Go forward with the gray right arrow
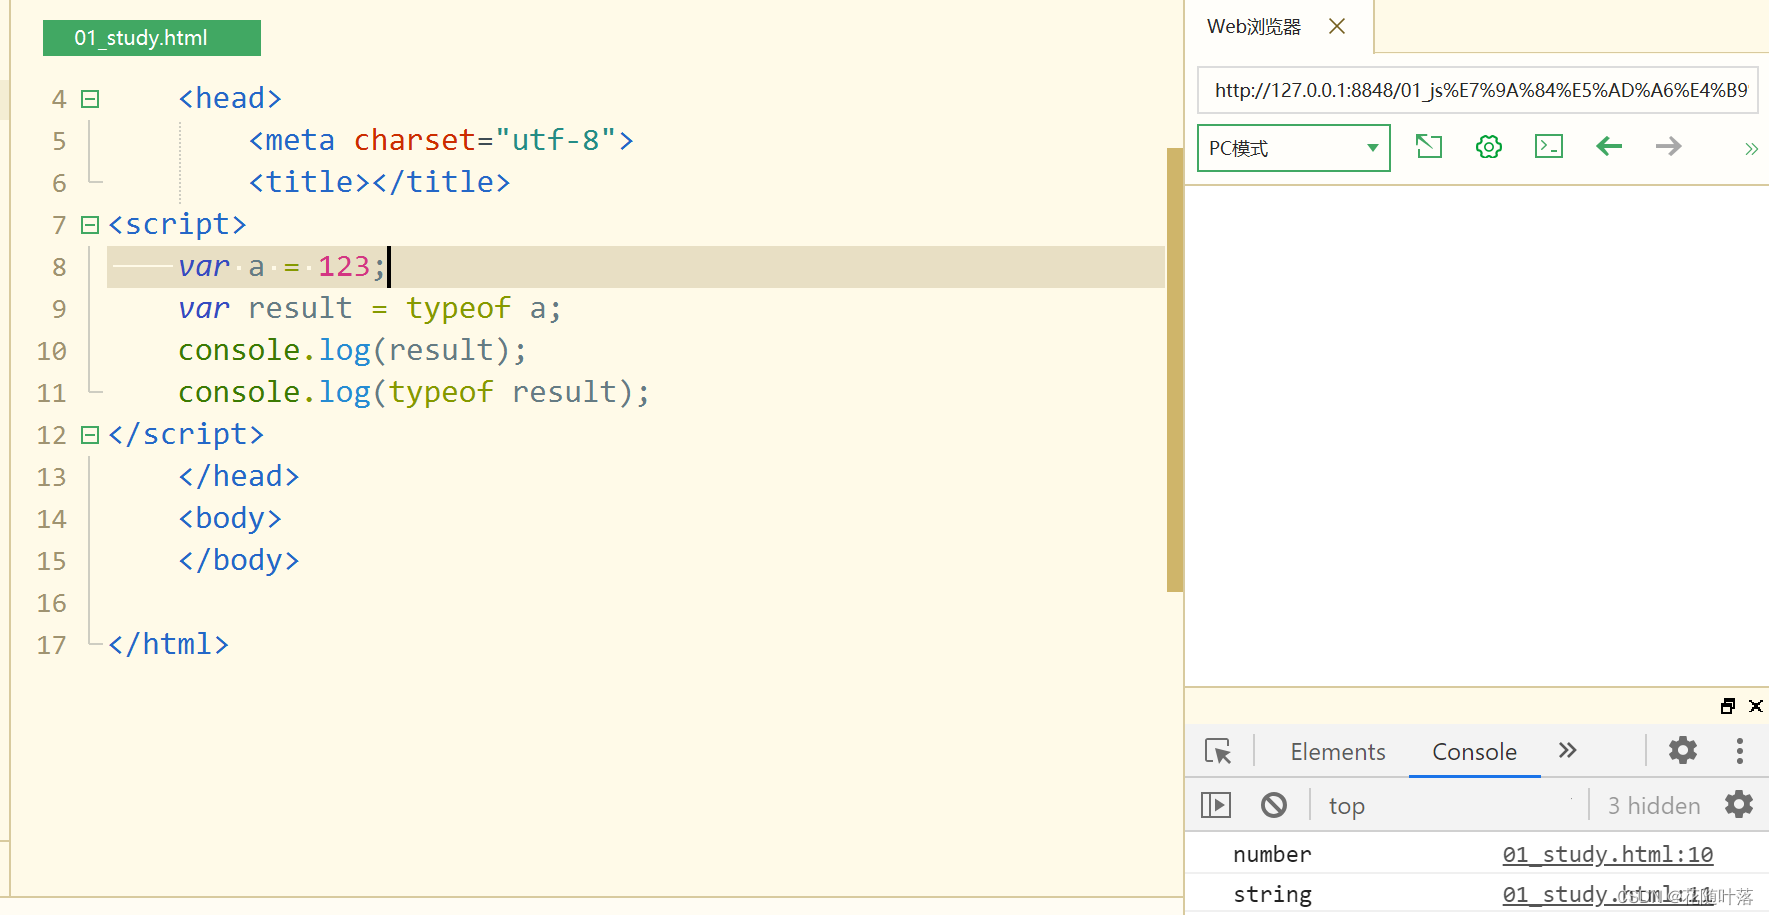This screenshot has width=1769, height=915. tap(1669, 147)
